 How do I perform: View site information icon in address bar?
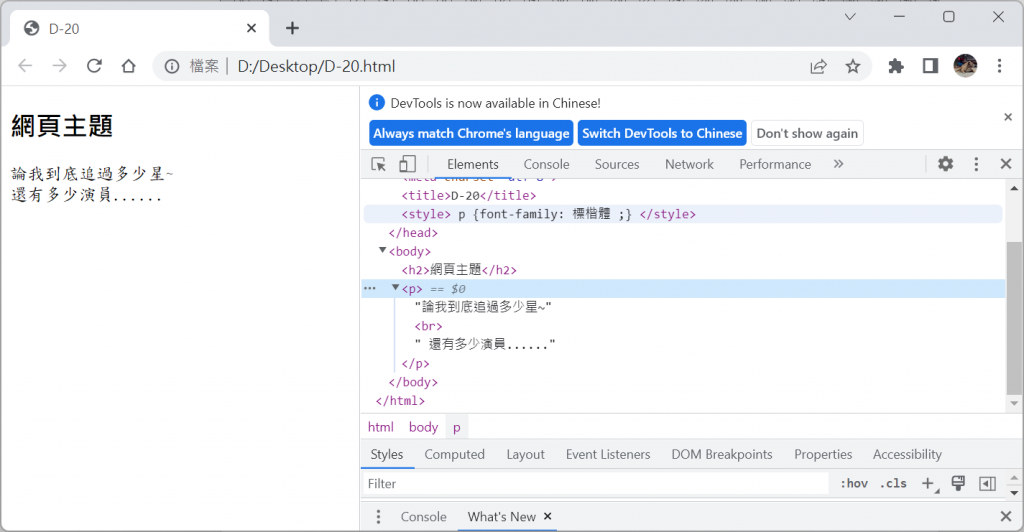(x=172, y=67)
